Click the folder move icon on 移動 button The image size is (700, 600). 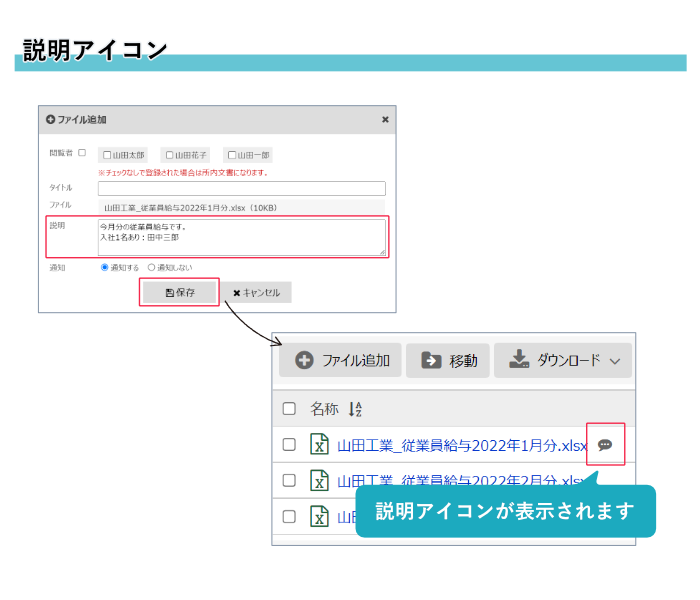click(431, 360)
